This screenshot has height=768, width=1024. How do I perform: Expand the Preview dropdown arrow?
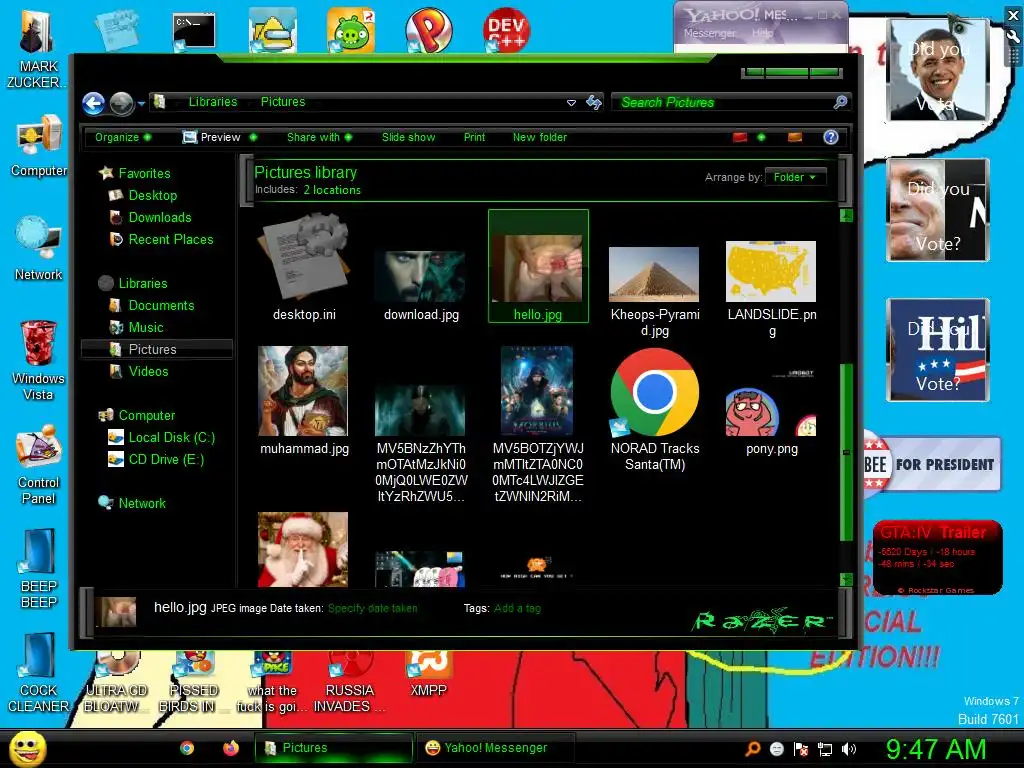(x=253, y=137)
